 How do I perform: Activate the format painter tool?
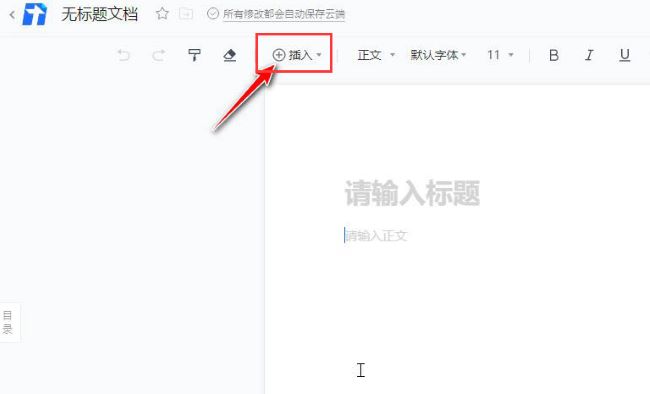[194, 55]
